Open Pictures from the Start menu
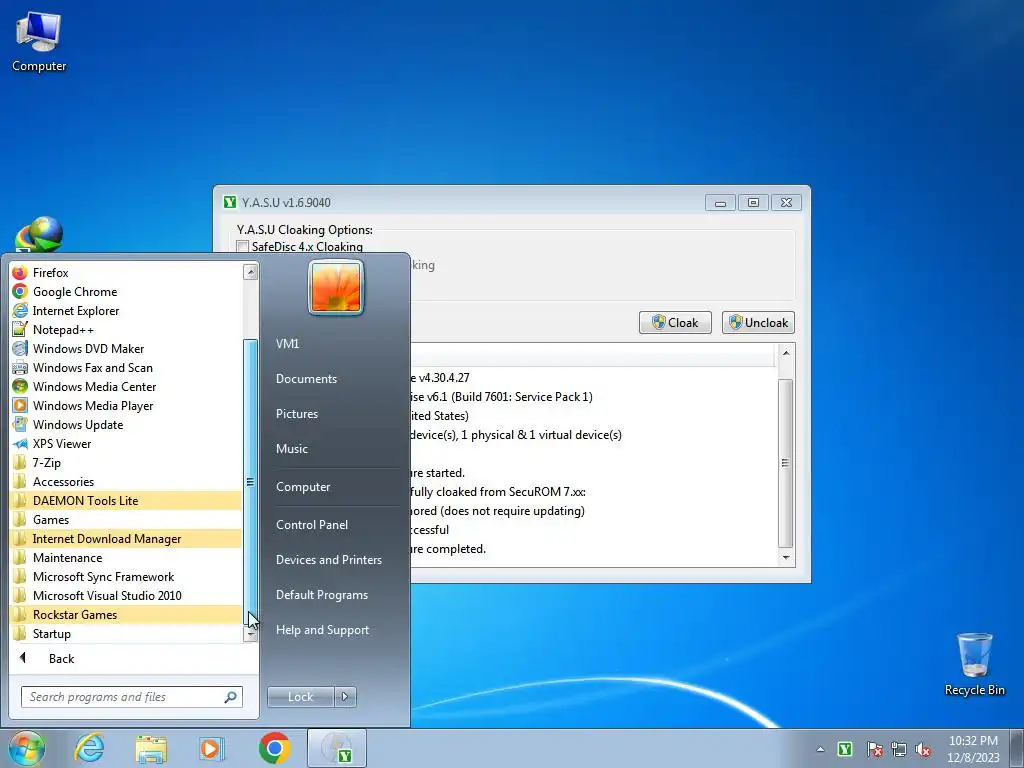1024x768 pixels. coord(296,413)
